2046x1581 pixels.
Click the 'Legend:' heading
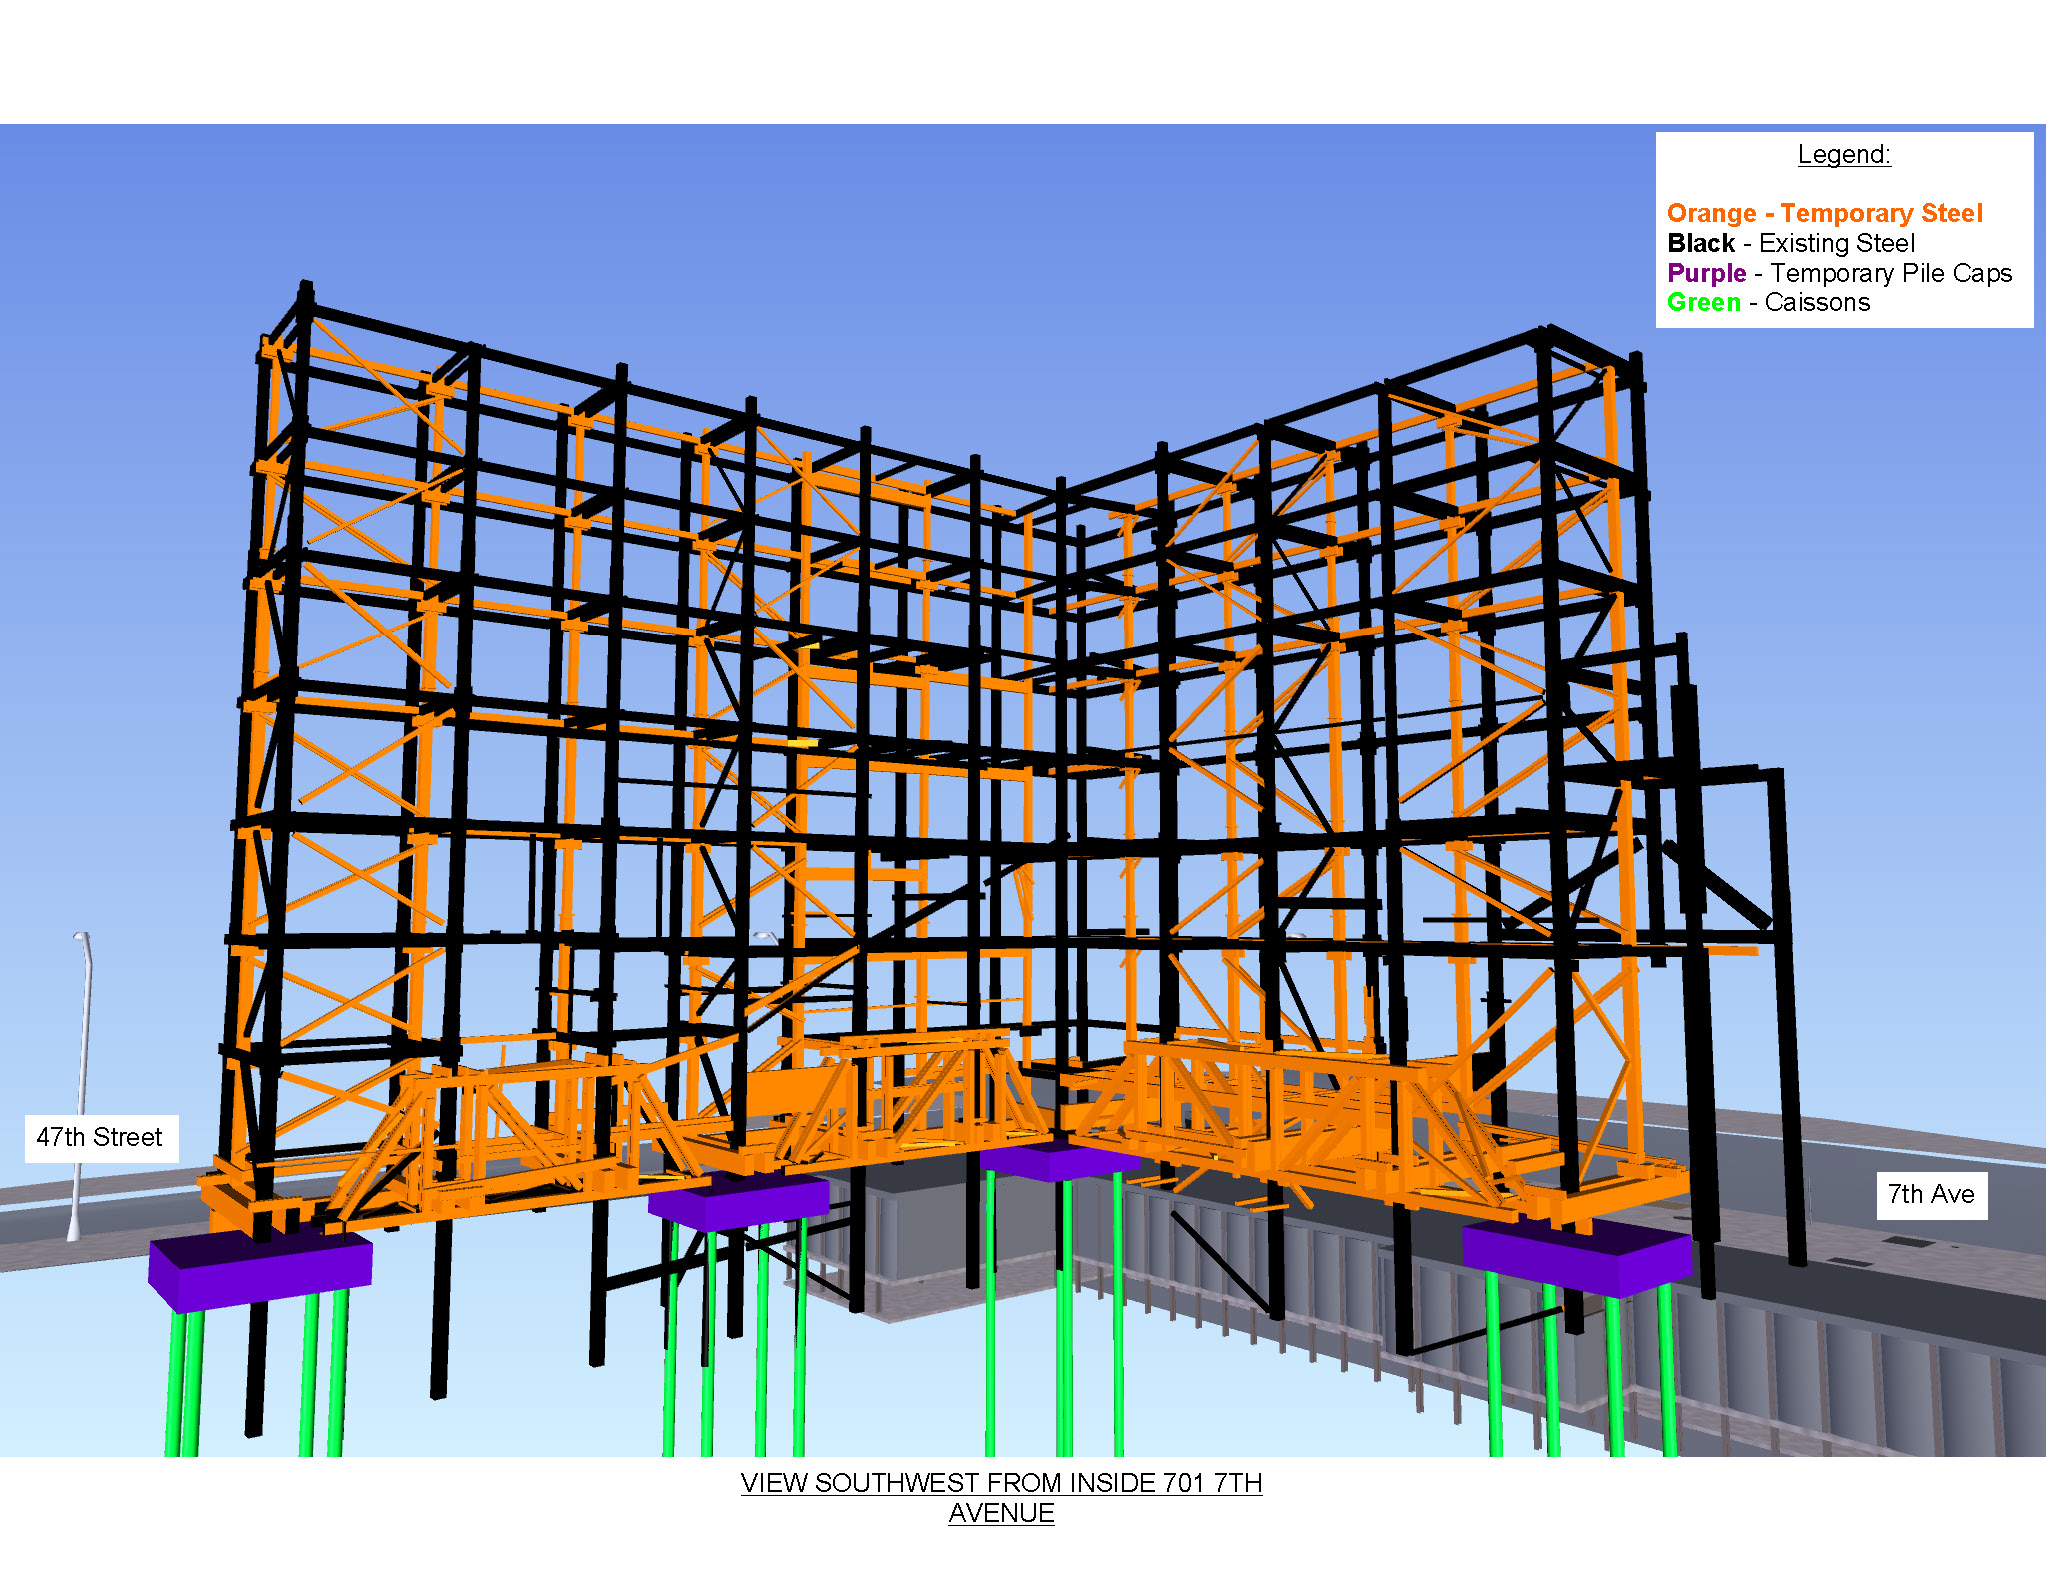(1844, 155)
